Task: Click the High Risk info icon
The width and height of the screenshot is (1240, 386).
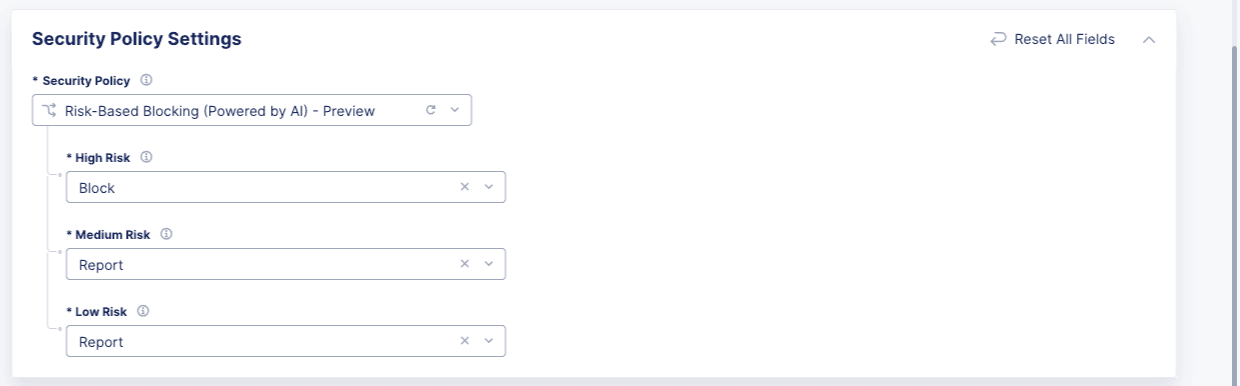Action: tap(146, 157)
